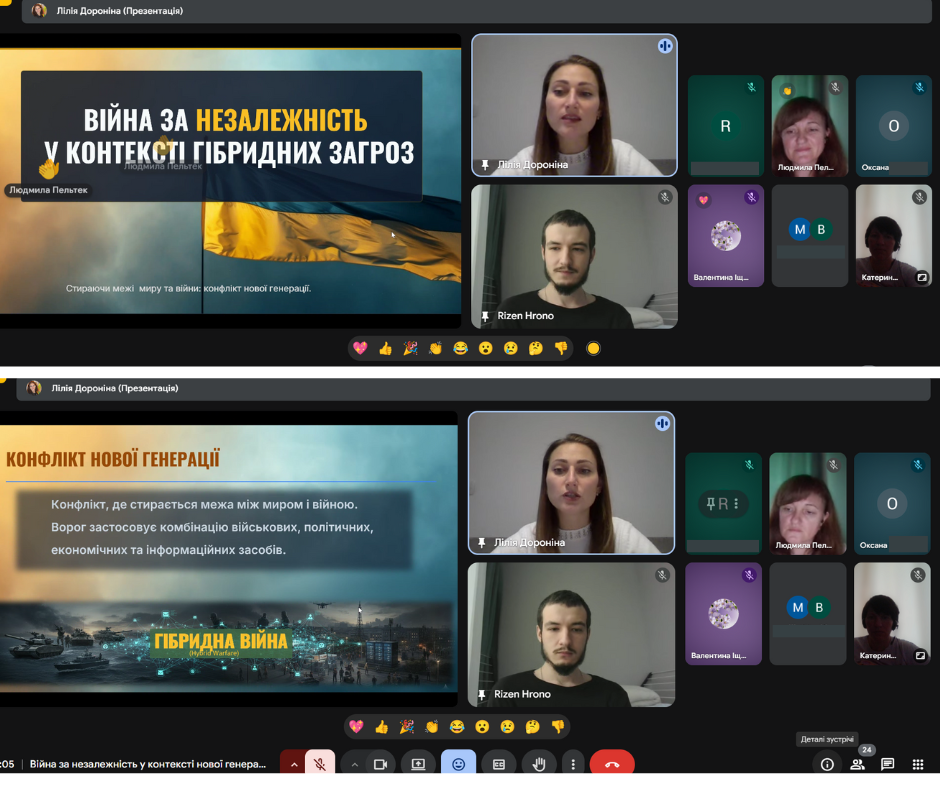Raise your hand in the meeting

tap(539, 764)
